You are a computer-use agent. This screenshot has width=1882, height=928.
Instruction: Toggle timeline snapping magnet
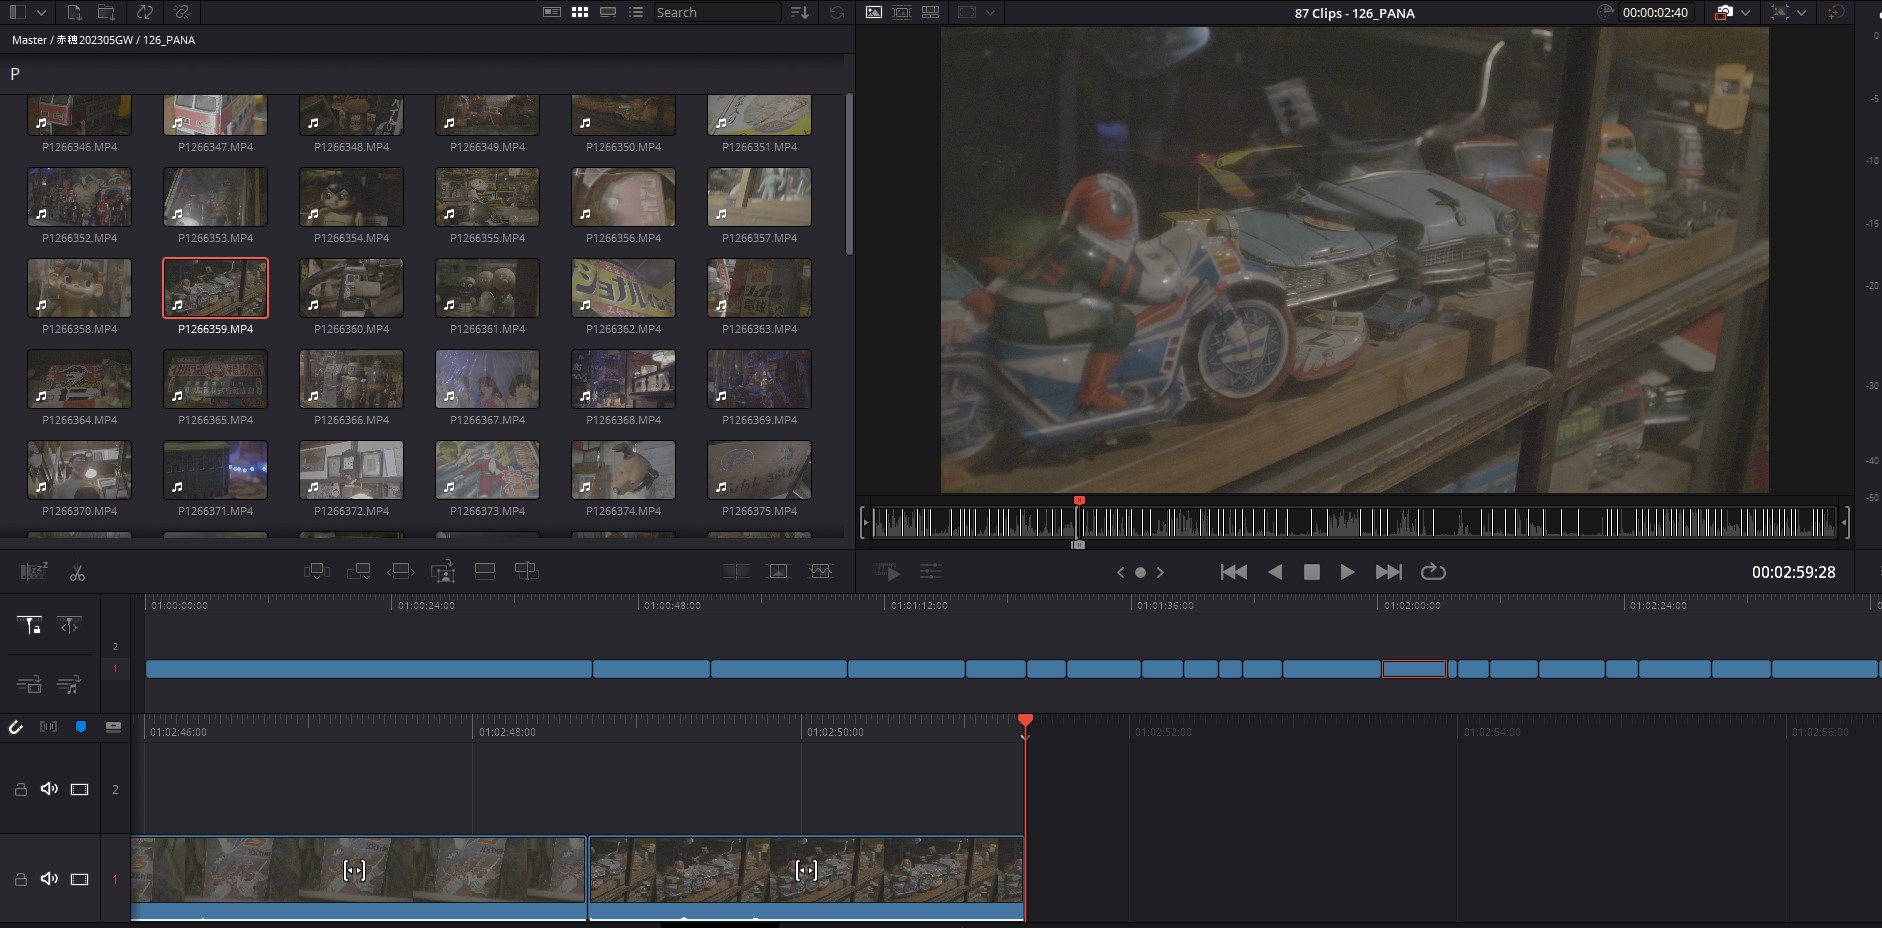click(x=16, y=727)
